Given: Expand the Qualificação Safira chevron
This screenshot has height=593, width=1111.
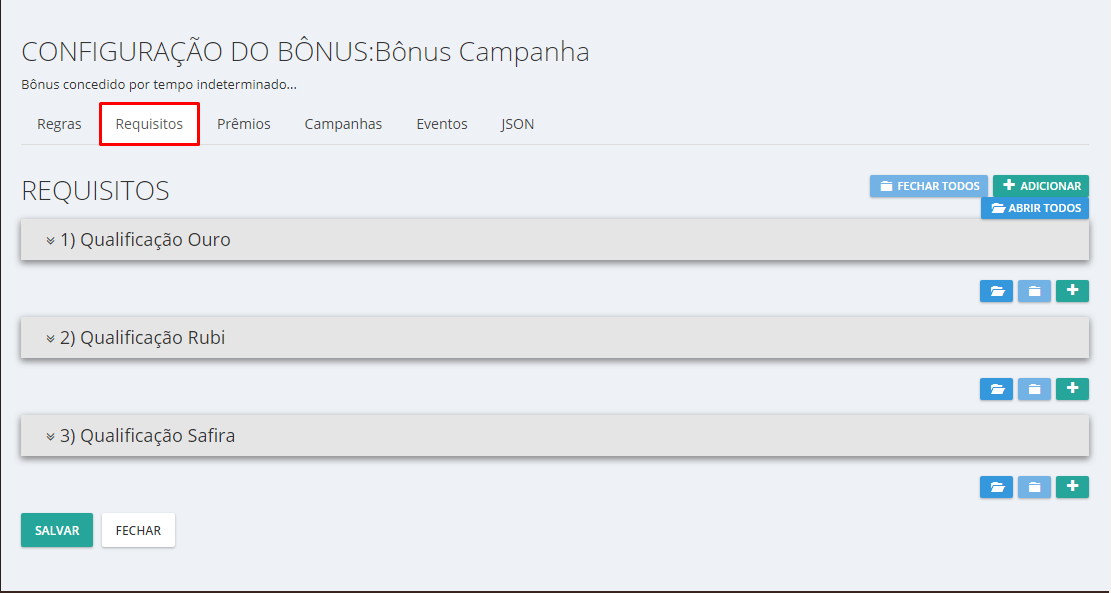Looking at the screenshot, I should (x=50, y=437).
